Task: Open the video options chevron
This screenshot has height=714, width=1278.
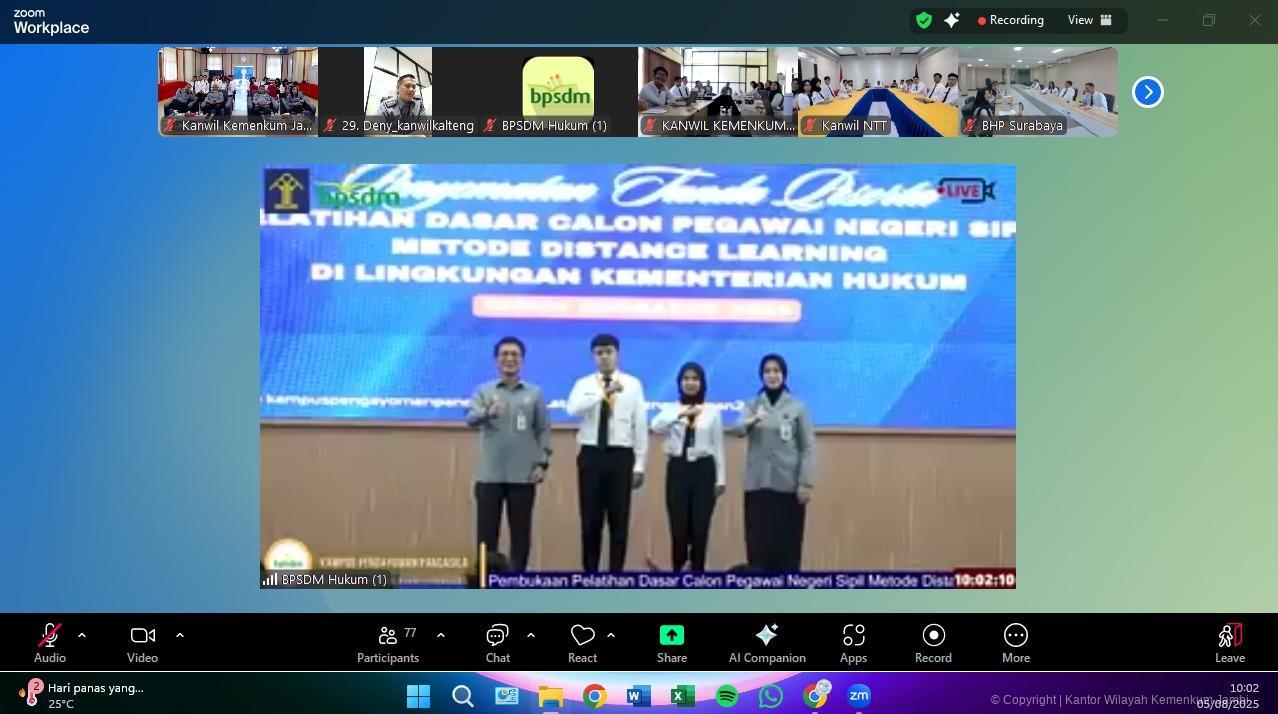Action: pyautogui.click(x=180, y=634)
